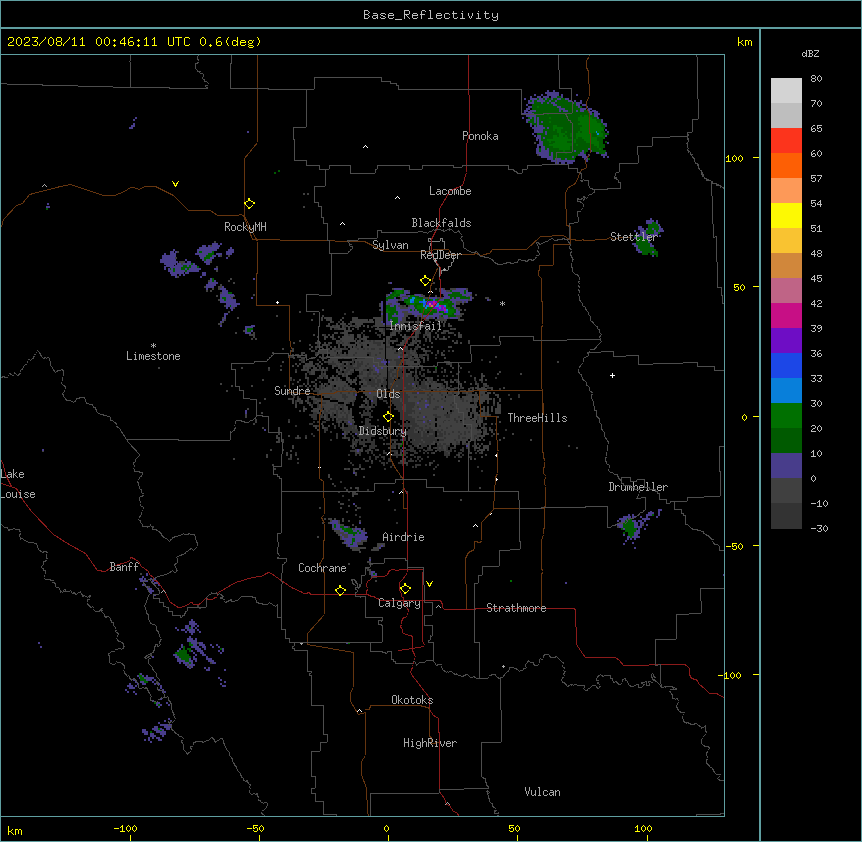Click the RedDeer city label
862x842 pixels.
pos(440,255)
